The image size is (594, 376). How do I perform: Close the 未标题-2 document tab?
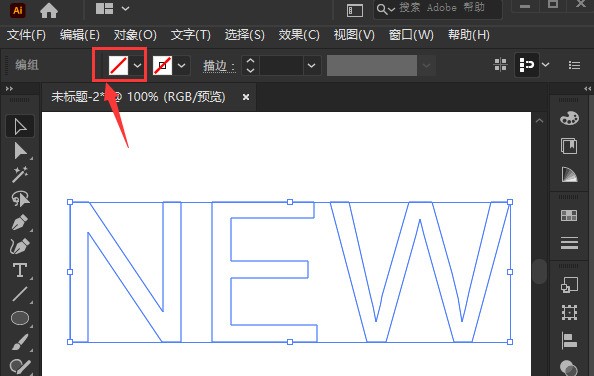[246, 97]
